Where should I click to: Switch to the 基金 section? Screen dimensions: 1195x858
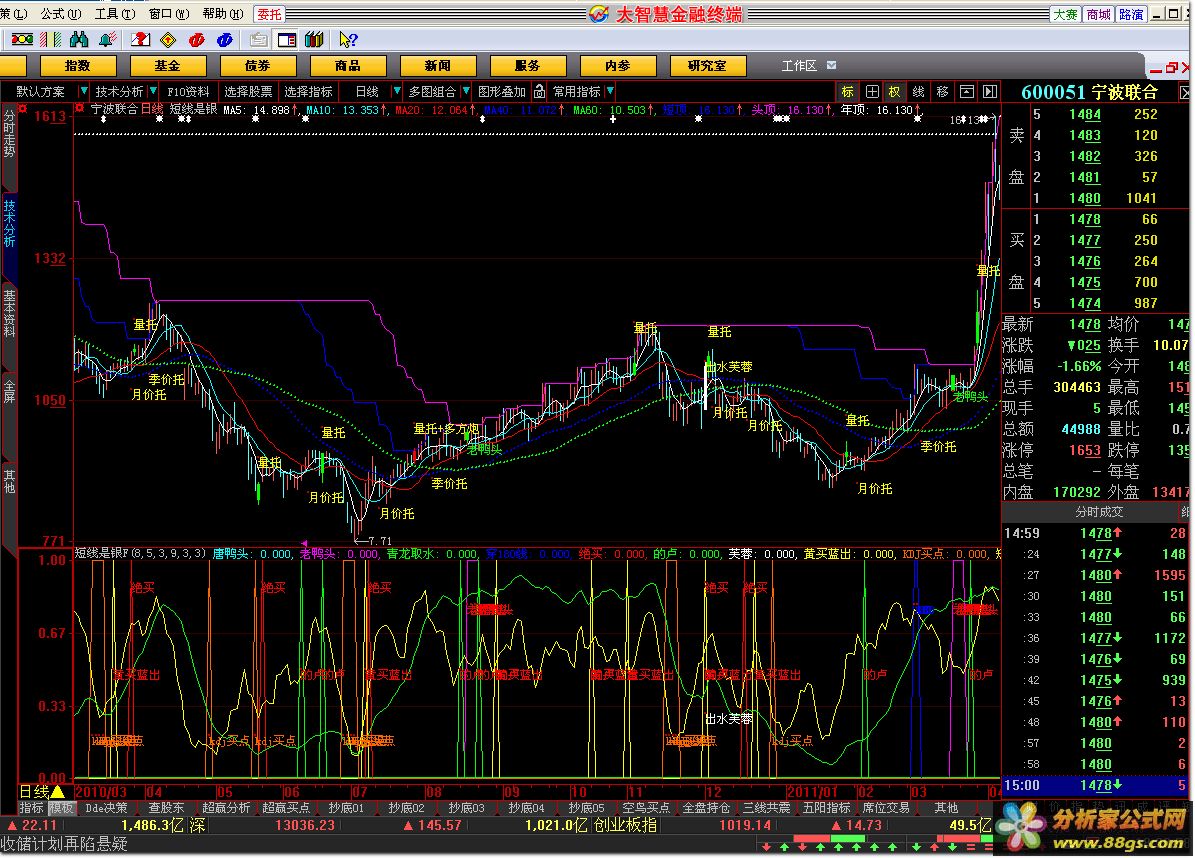[168, 66]
